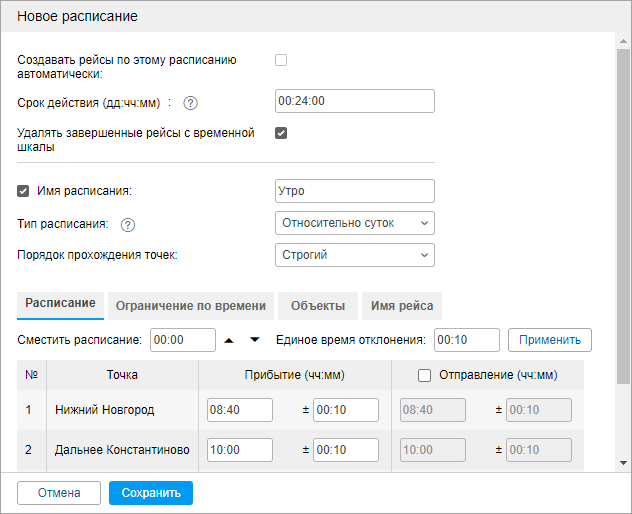The height and width of the screenshot is (514, 632).
Task: Toggle the schedule name checkbox
Action: coord(24,191)
